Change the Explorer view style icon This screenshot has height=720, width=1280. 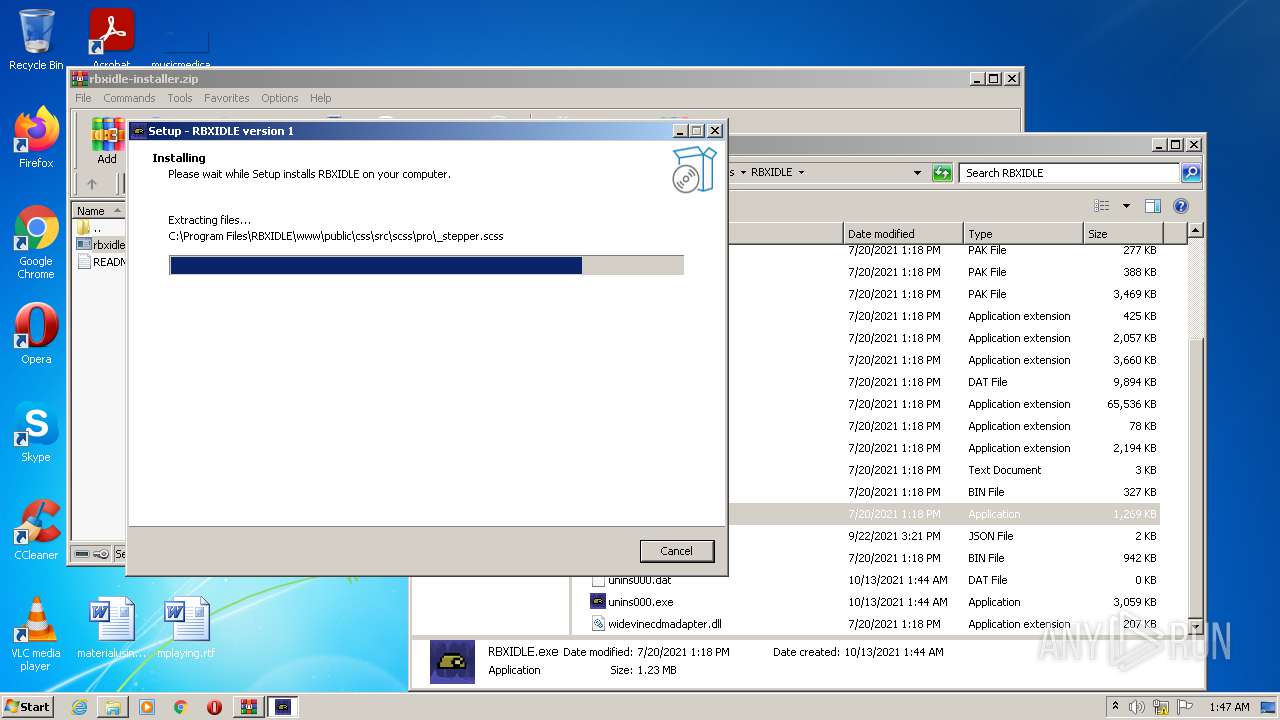click(1102, 206)
